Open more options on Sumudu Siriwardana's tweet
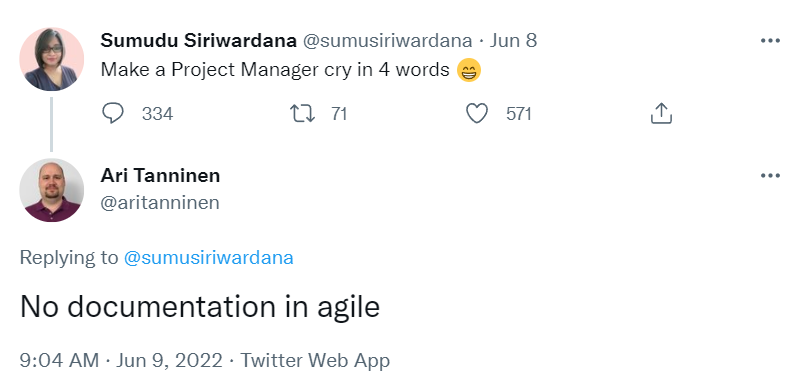The height and width of the screenshot is (375, 796). pyautogui.click(x=770, y=41)
